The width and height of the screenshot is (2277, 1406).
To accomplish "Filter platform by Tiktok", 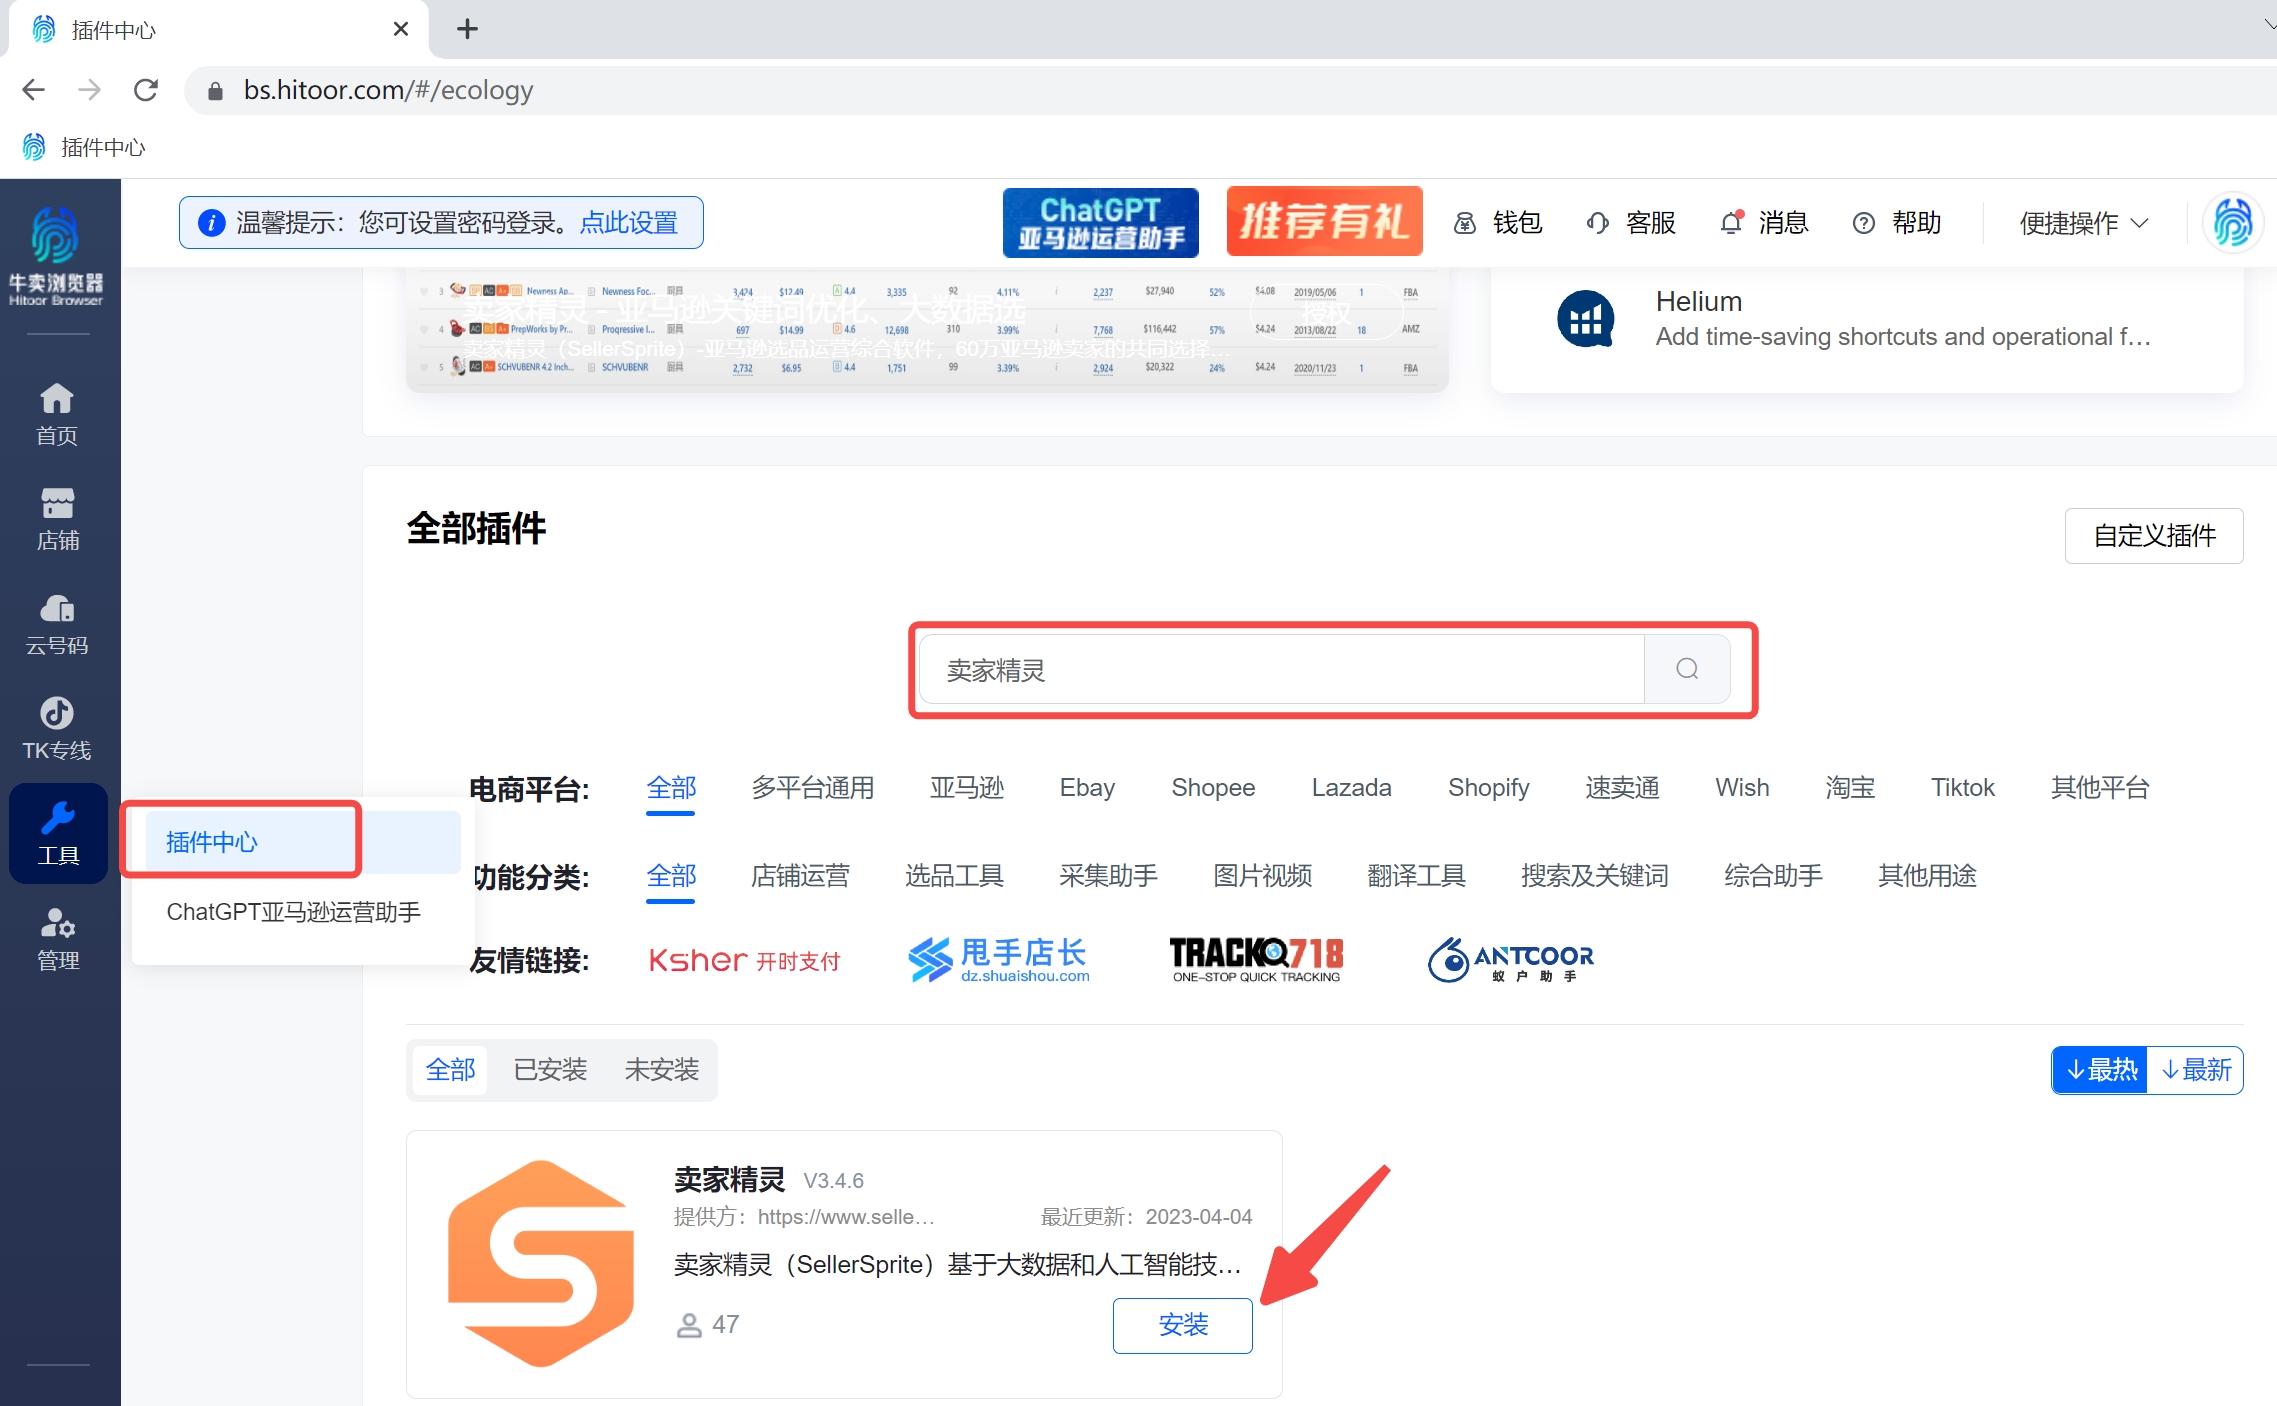I will 1962,788.
